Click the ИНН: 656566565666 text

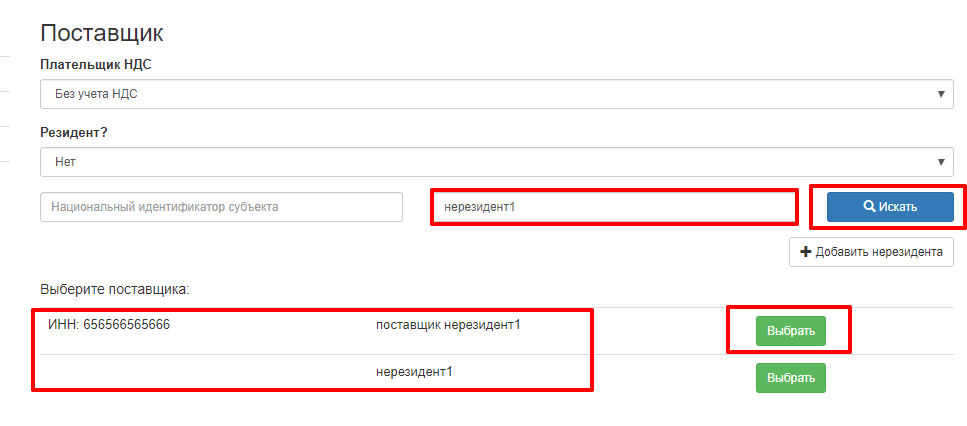pos(109,325)
